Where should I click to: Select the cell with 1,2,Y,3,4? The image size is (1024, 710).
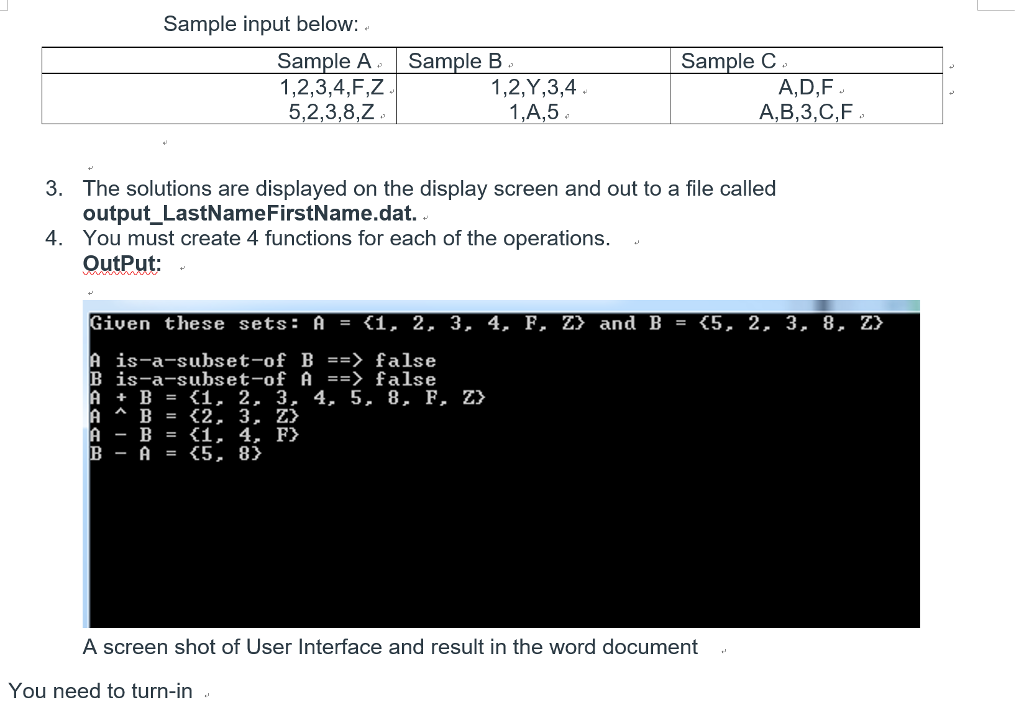pyautogui.click(x=532, y=88)
